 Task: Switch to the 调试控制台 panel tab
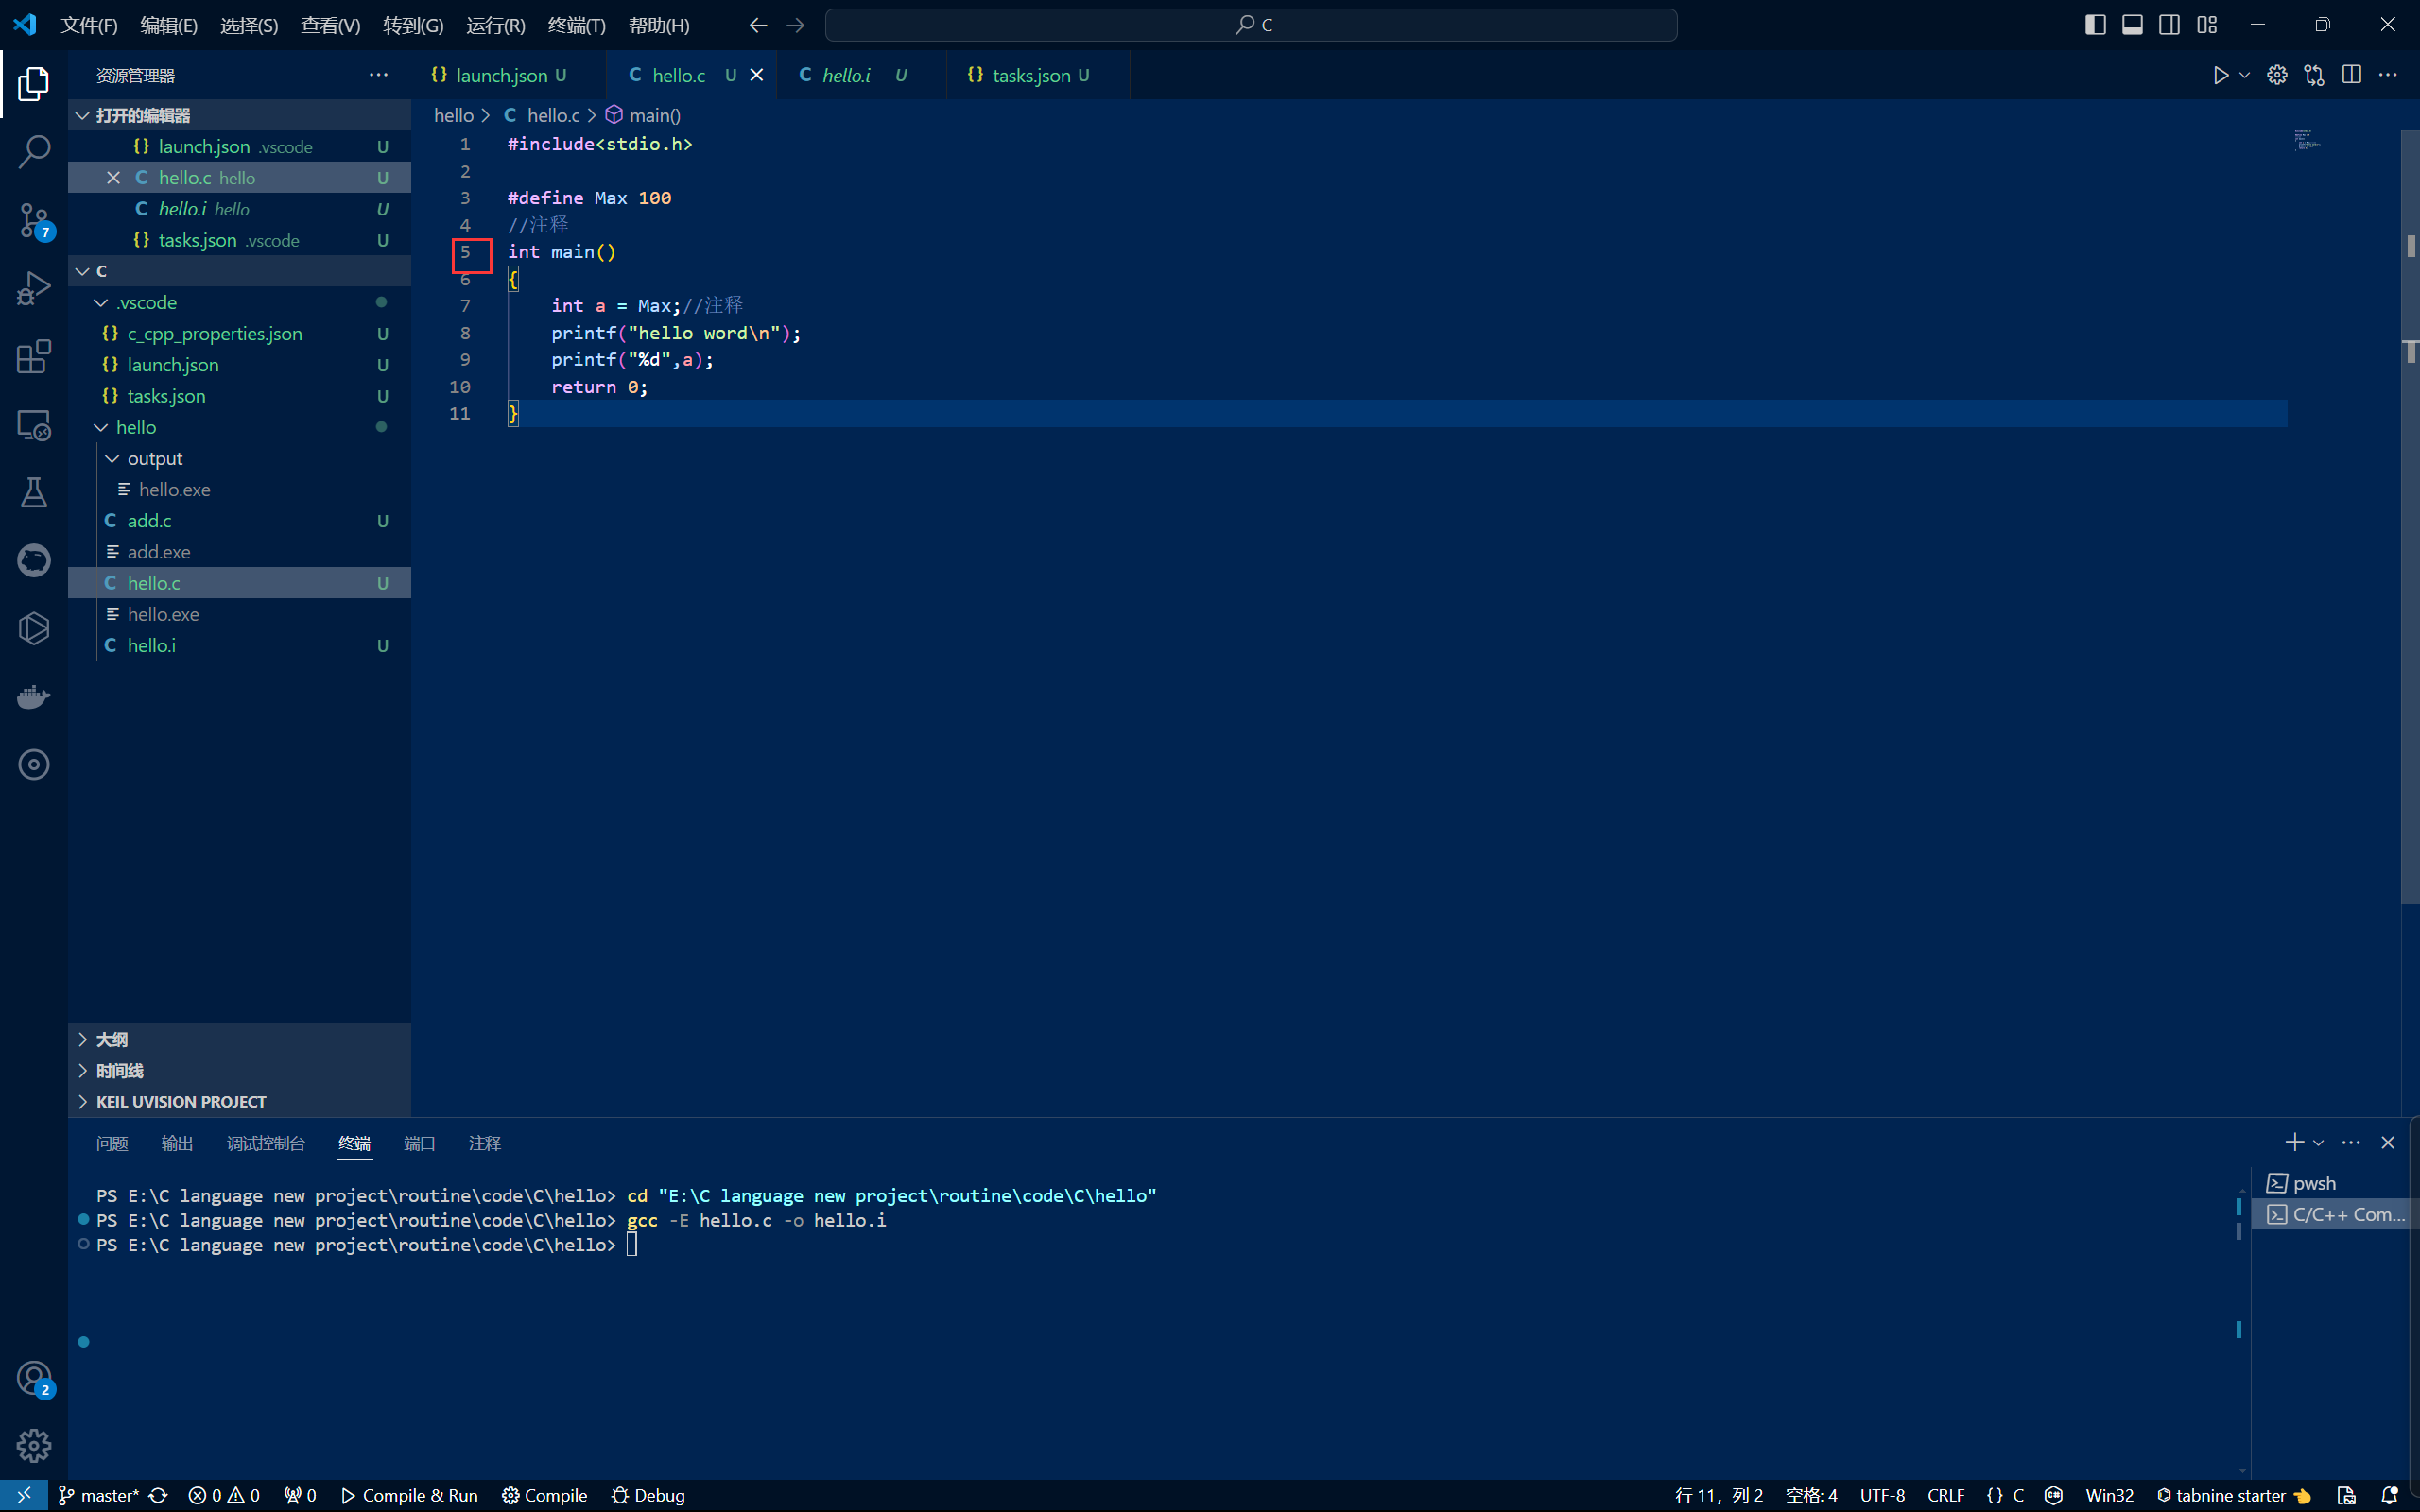266,1143
